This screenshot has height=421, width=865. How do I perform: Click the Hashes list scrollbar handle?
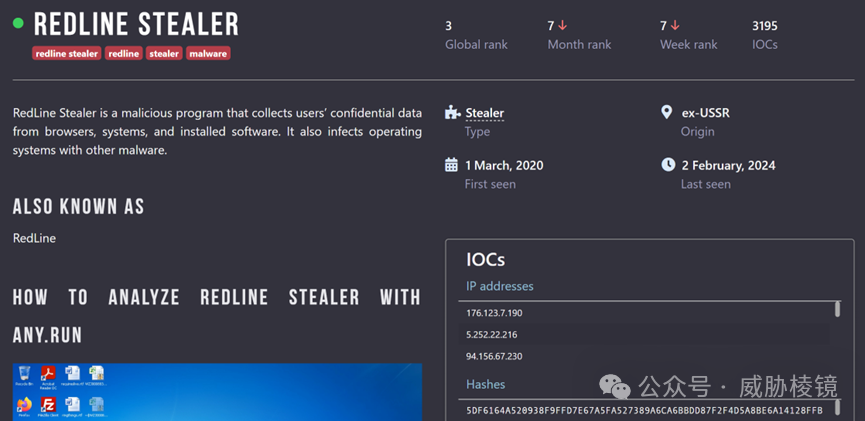pyautogui.click(x=837, y=407)
